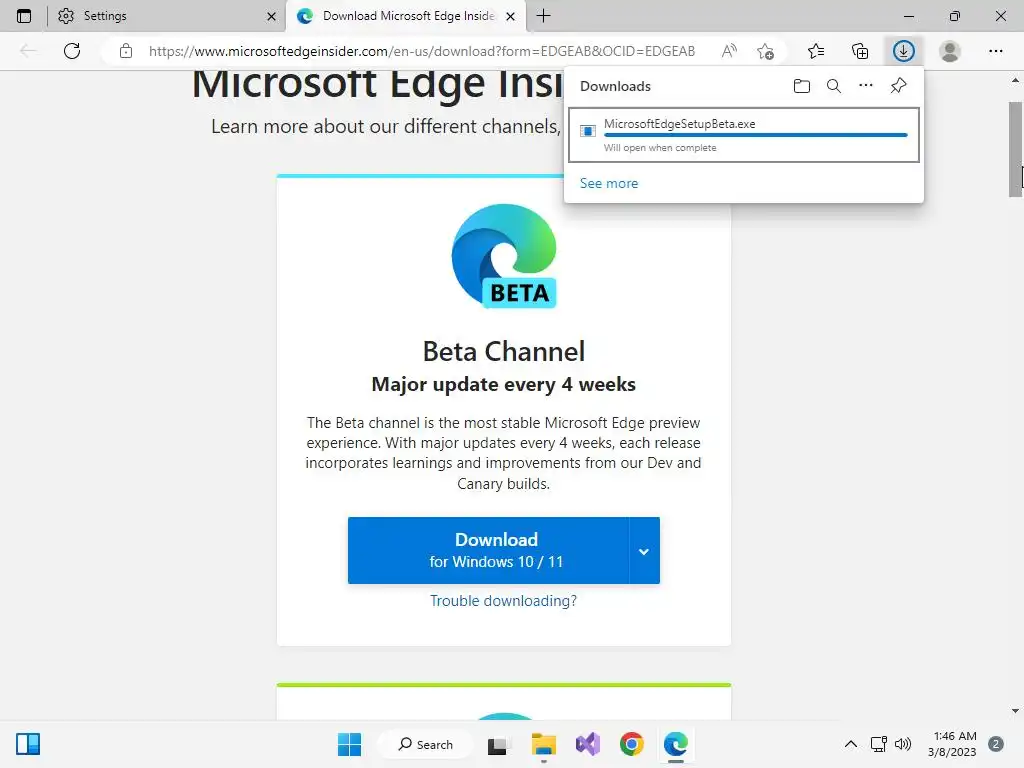Search downloads using magnifier icon
Image resolution: width=1024 pixels, height=768 pixels.
(x=834, y=86)
